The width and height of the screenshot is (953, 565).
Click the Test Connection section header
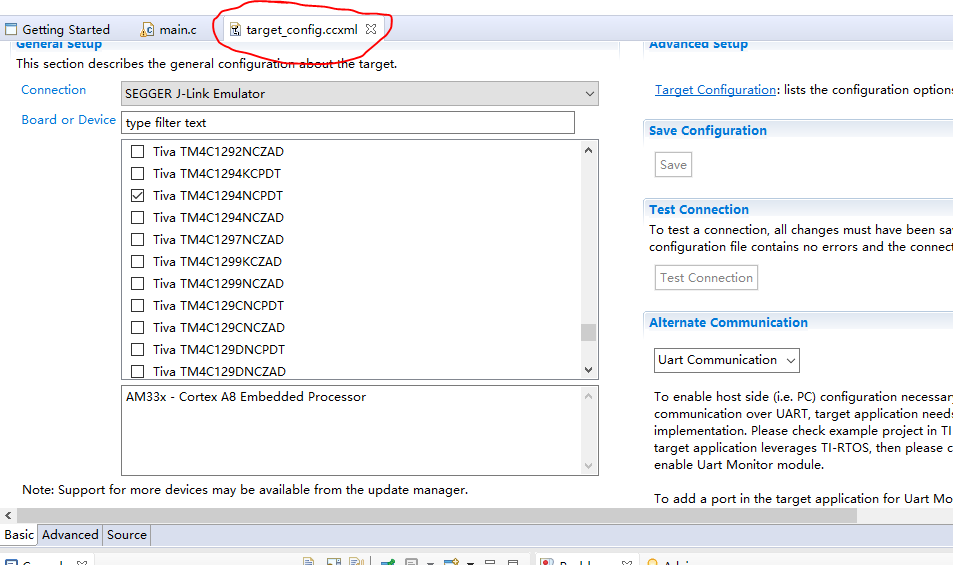coord(698,210)
